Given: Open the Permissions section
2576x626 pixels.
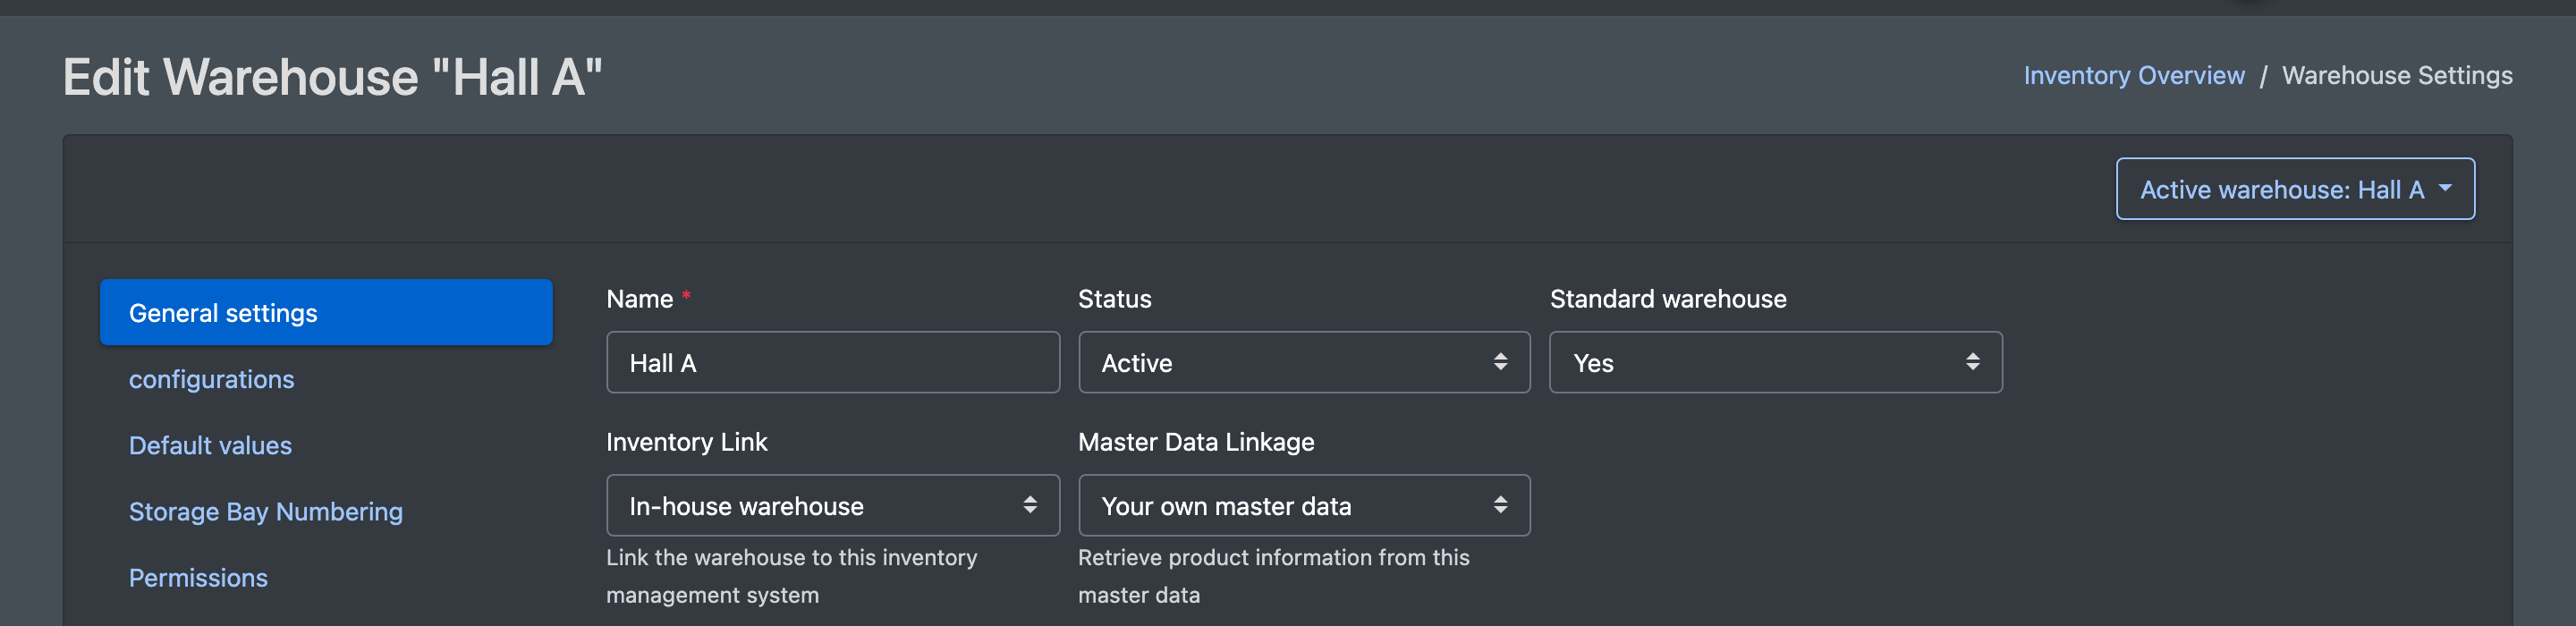Looking at the screenshot, I should point(198,577).
